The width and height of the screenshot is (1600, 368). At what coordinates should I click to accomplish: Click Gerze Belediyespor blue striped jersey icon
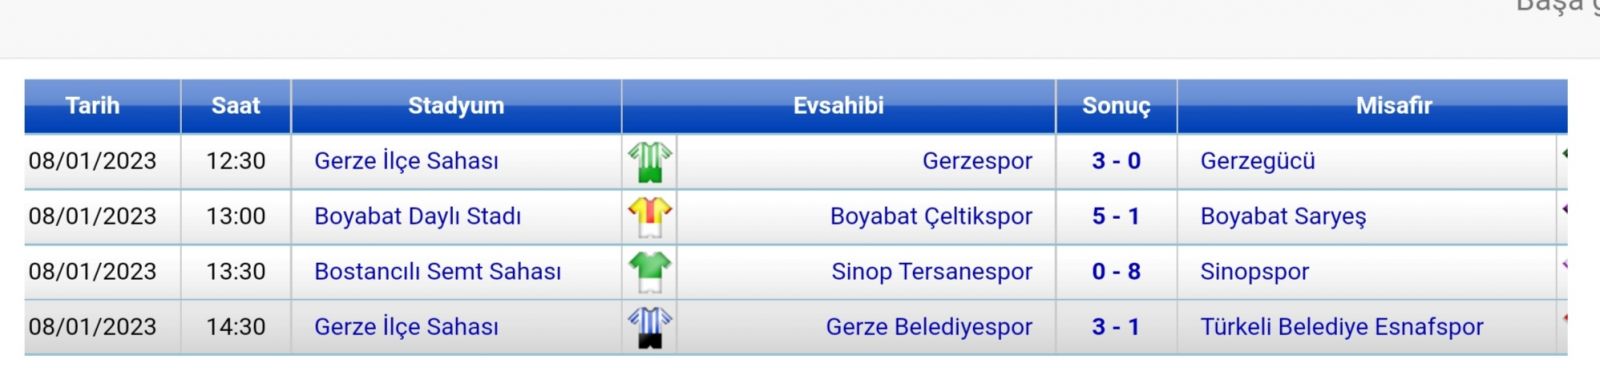click(650, 327)
